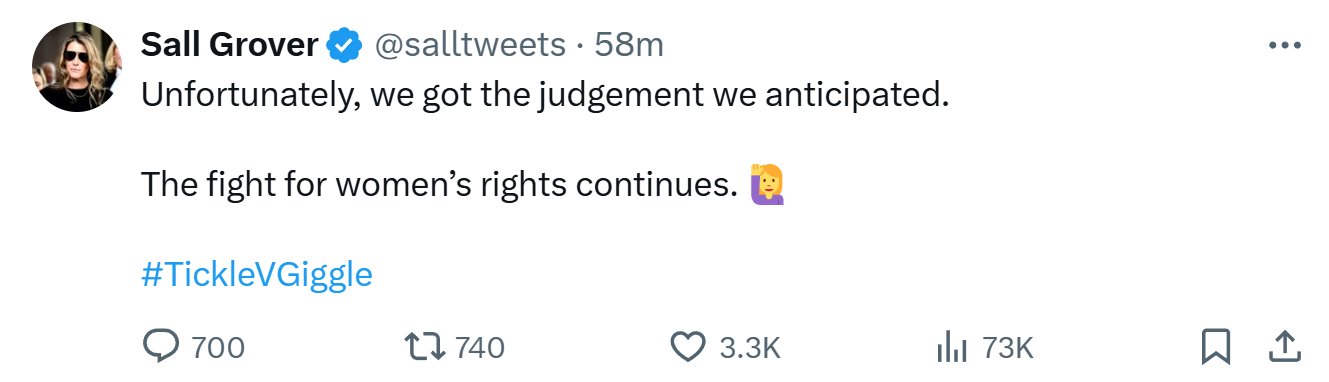Click the 'The fight for women's rights continues' line
The width and height of the screenshot is (1329, 382).
coord(439,185)
